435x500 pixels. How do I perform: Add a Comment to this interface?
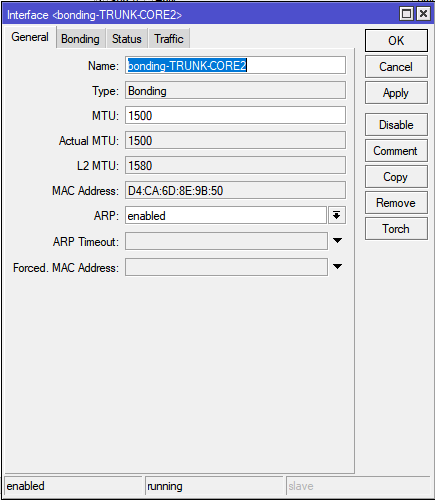[x=396, y=151]
